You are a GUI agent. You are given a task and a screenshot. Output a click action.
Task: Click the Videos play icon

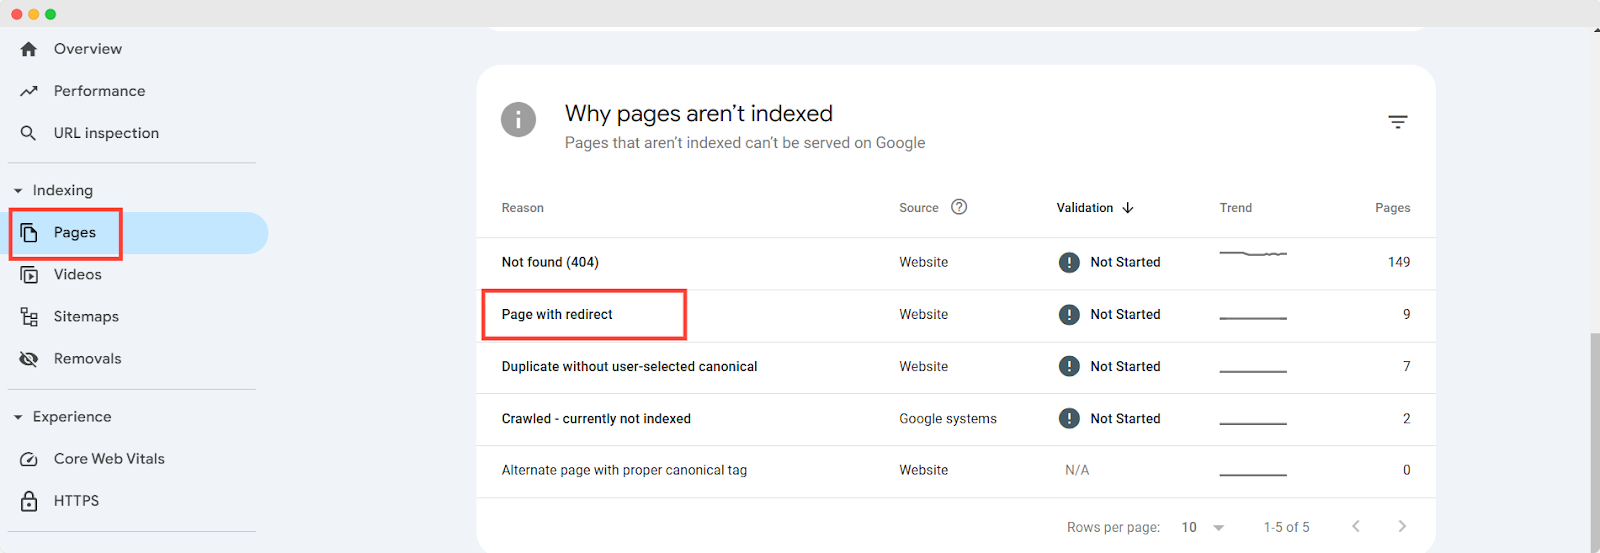point(29,275)
